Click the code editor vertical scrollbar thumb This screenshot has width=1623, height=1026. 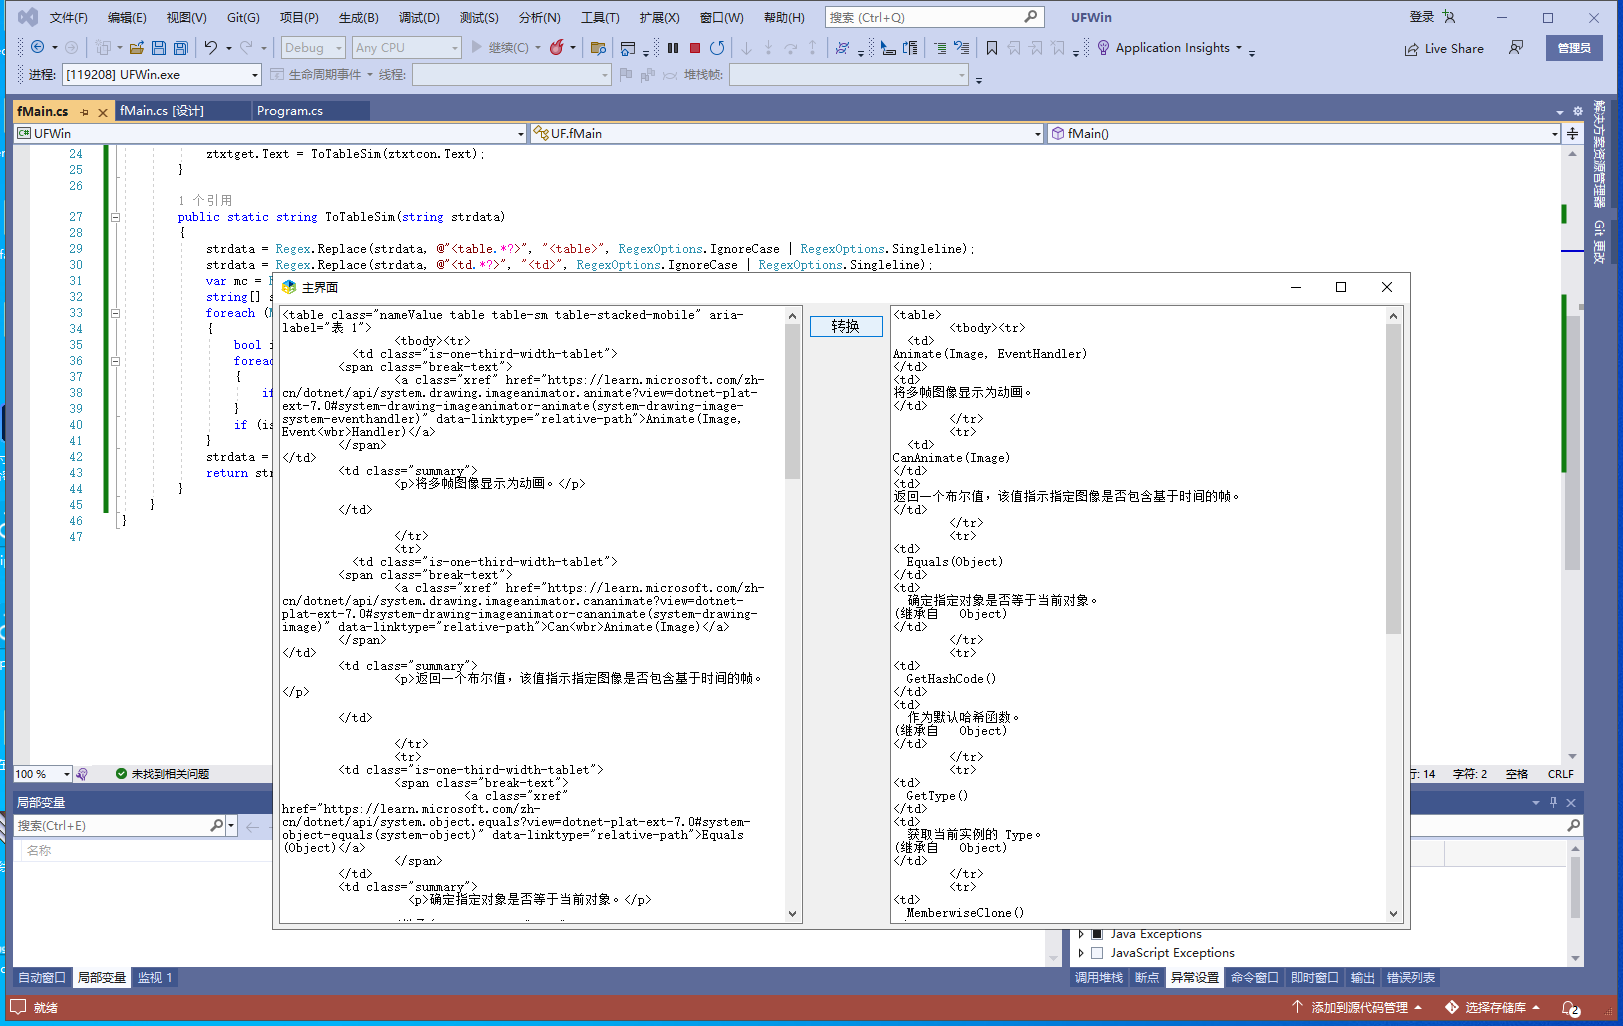(x=1573, y=443)
